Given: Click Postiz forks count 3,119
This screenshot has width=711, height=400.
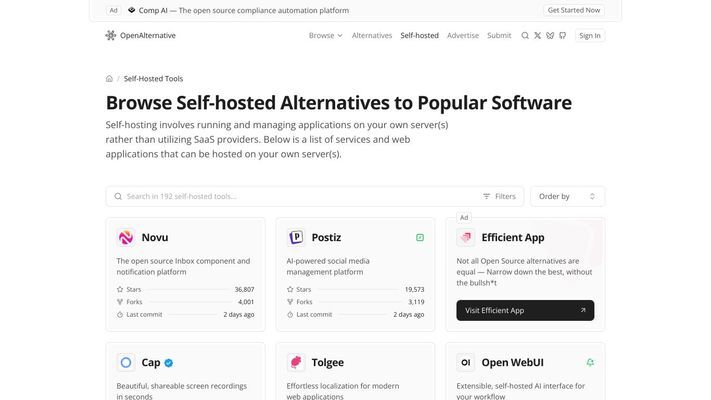Looking at the screenshot, I should [x=416, y=302].
